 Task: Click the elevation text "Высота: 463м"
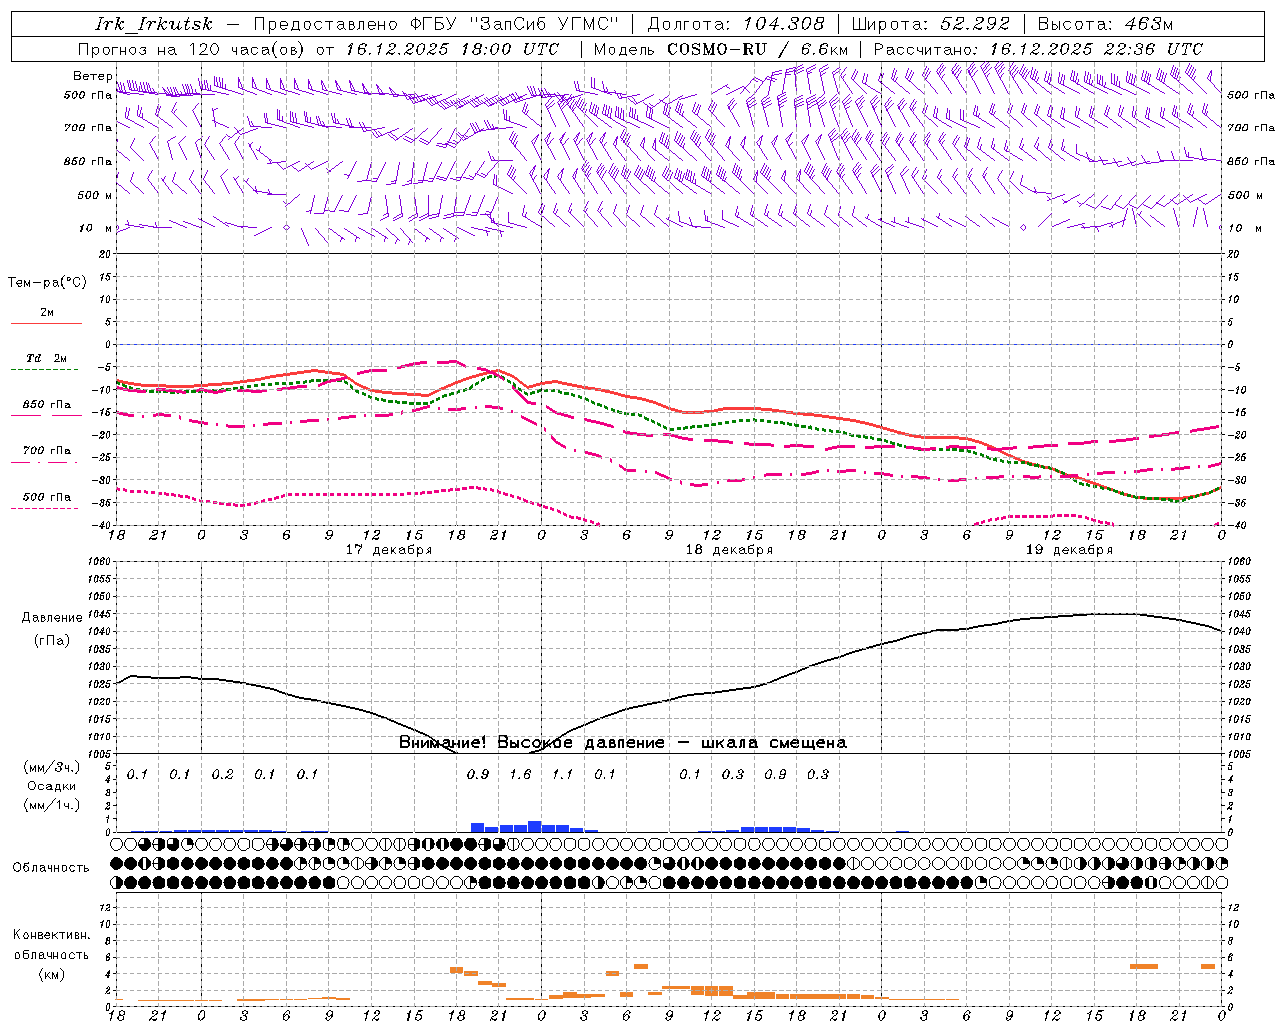[1105, 24]
